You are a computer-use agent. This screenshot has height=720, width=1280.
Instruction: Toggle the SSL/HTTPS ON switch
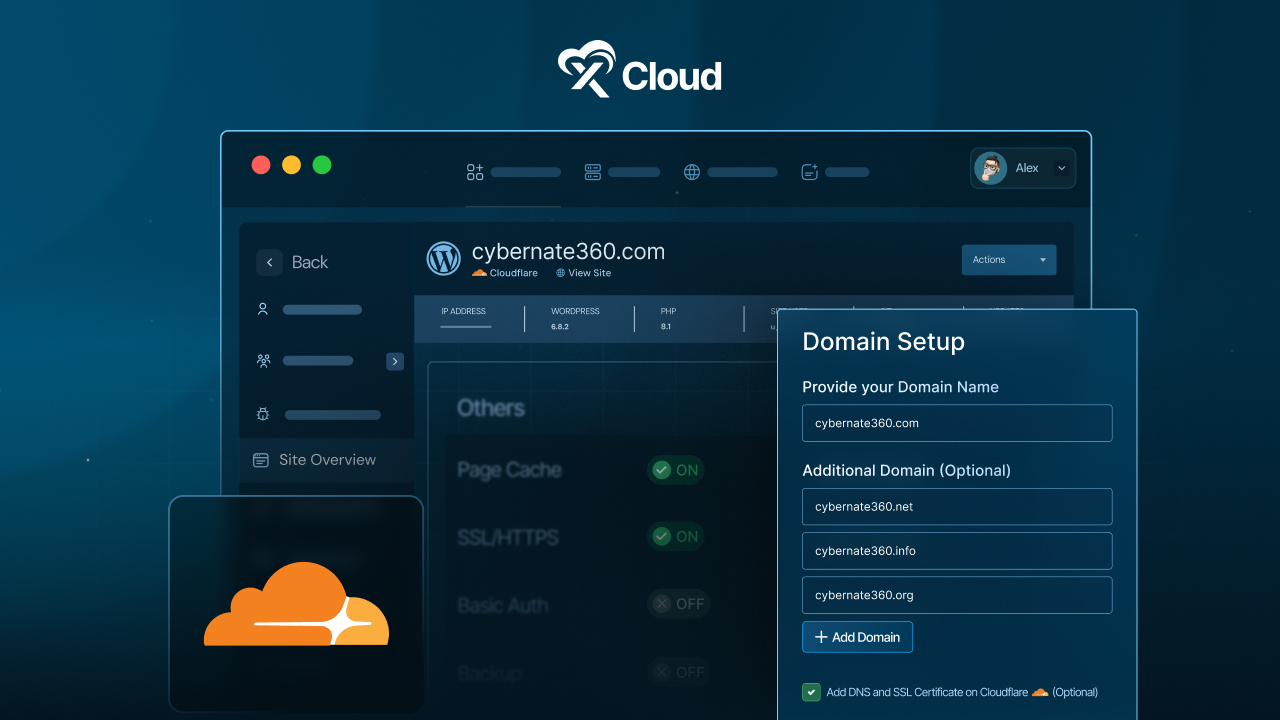[x=675, y=537]
